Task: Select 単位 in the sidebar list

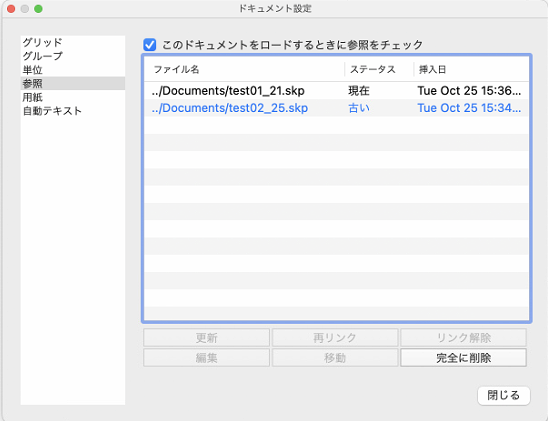Action: tap(73, 70)
